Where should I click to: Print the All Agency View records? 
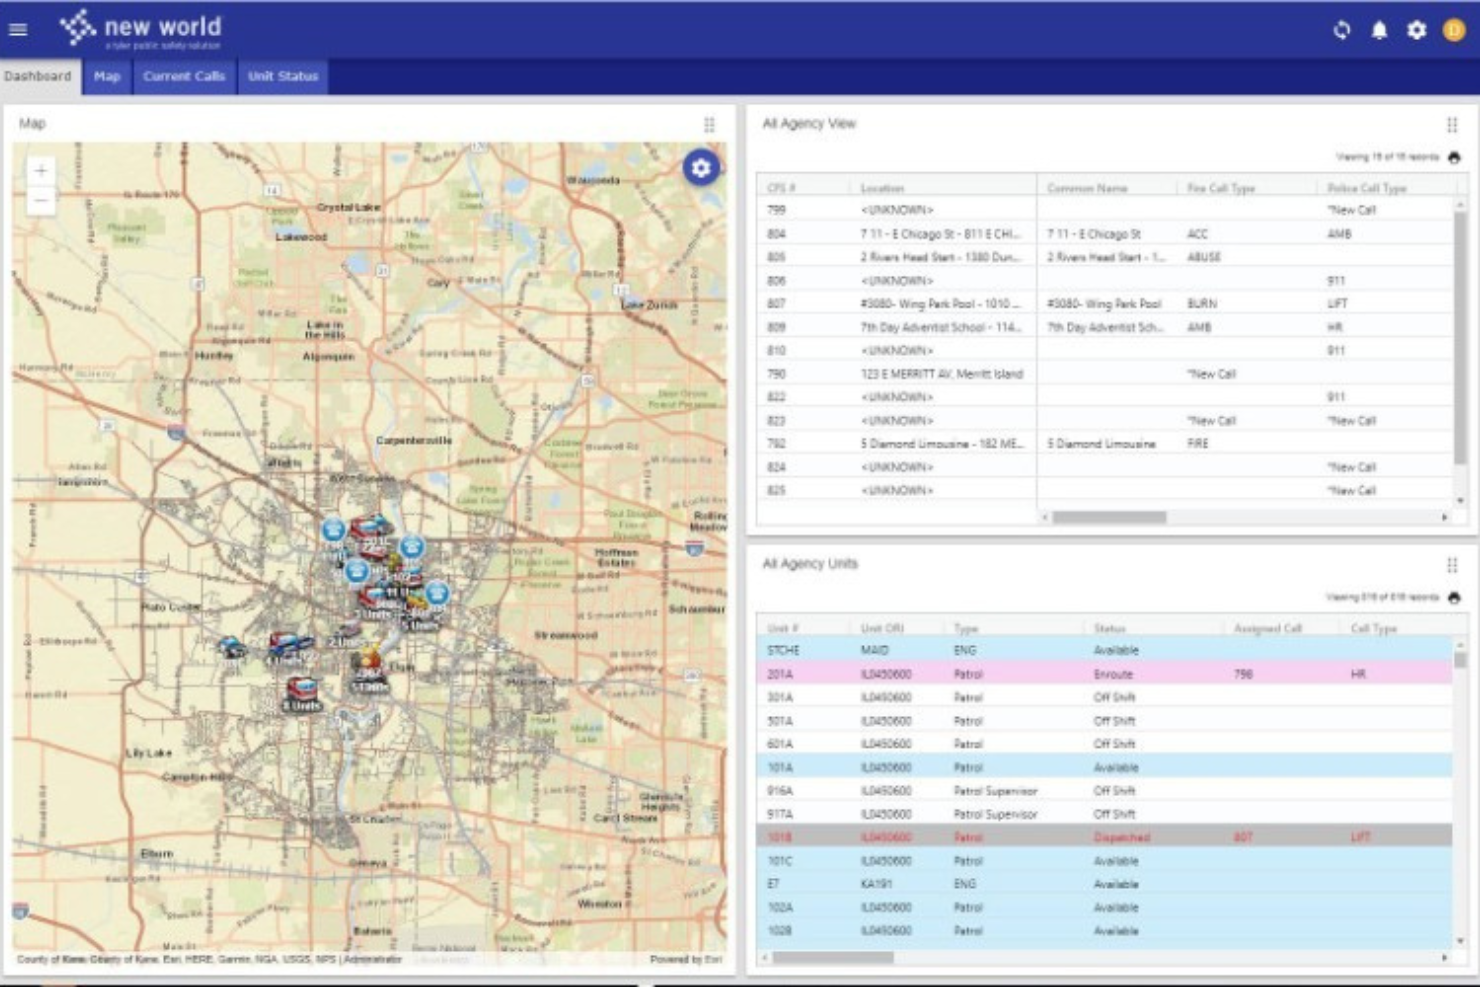coord(1452,157)
